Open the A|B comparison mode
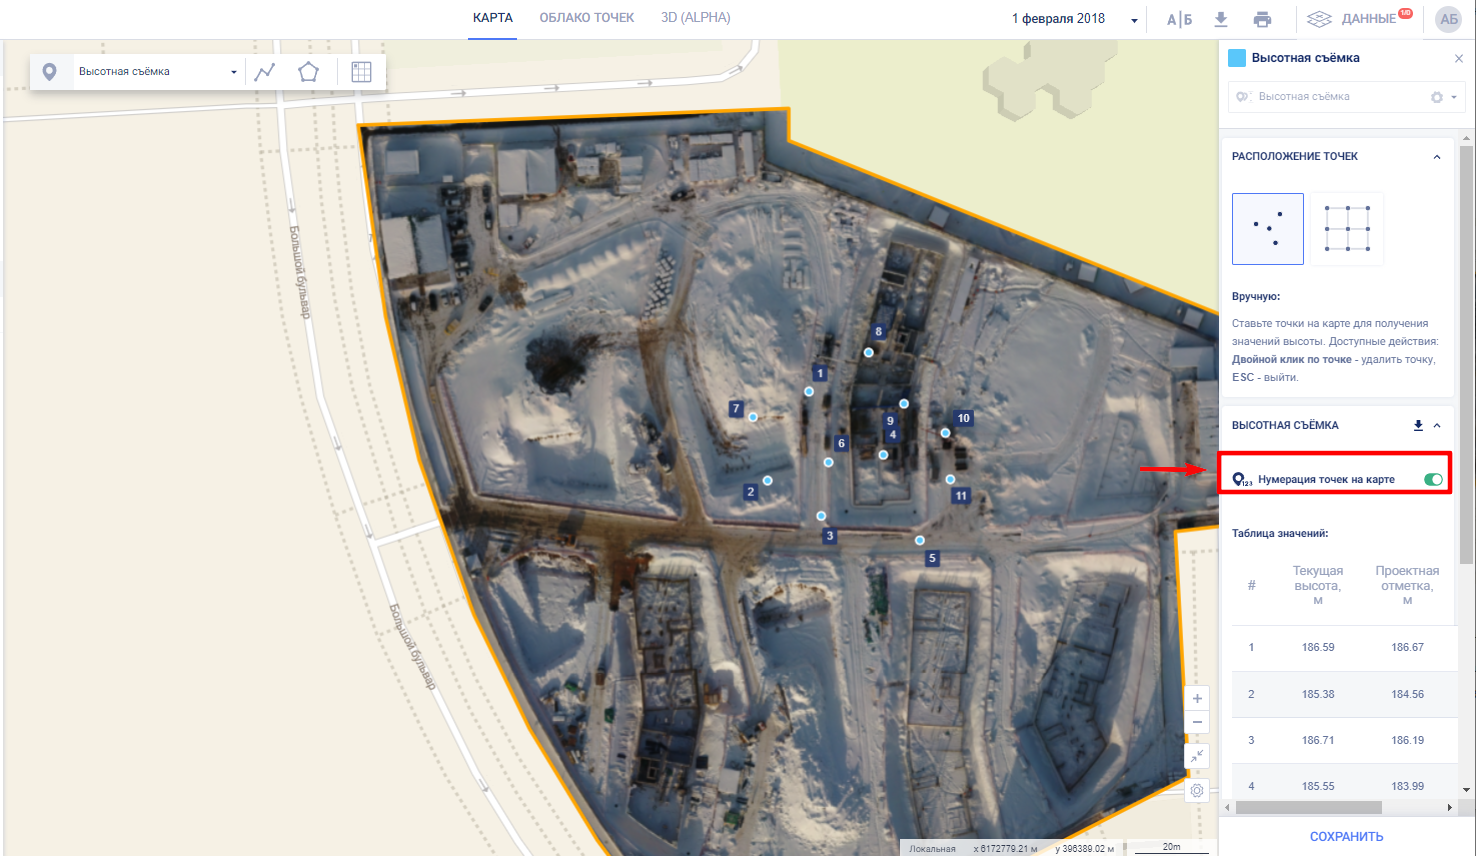The height and width of the screenshot is (856, 1476). point(1179,19)
